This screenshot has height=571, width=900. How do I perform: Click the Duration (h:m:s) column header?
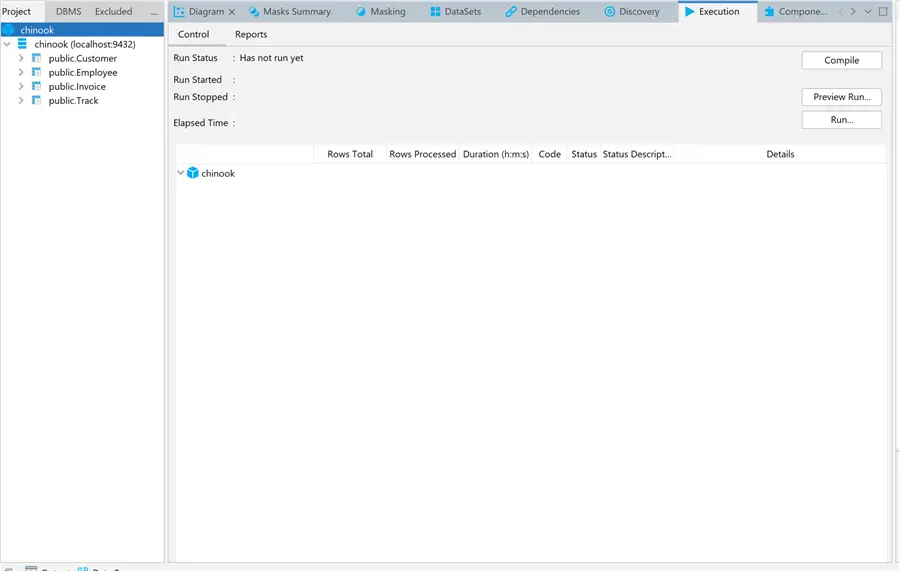pos(496,154)
